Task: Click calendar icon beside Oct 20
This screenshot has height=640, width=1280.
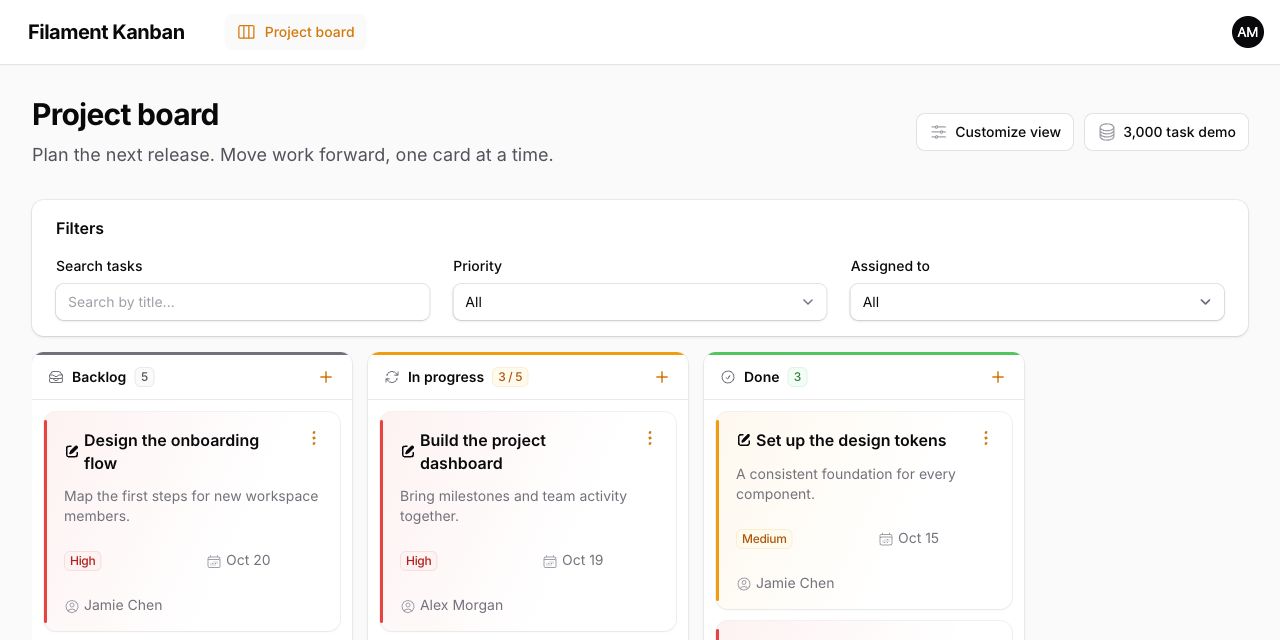Action: click(214, 561)
